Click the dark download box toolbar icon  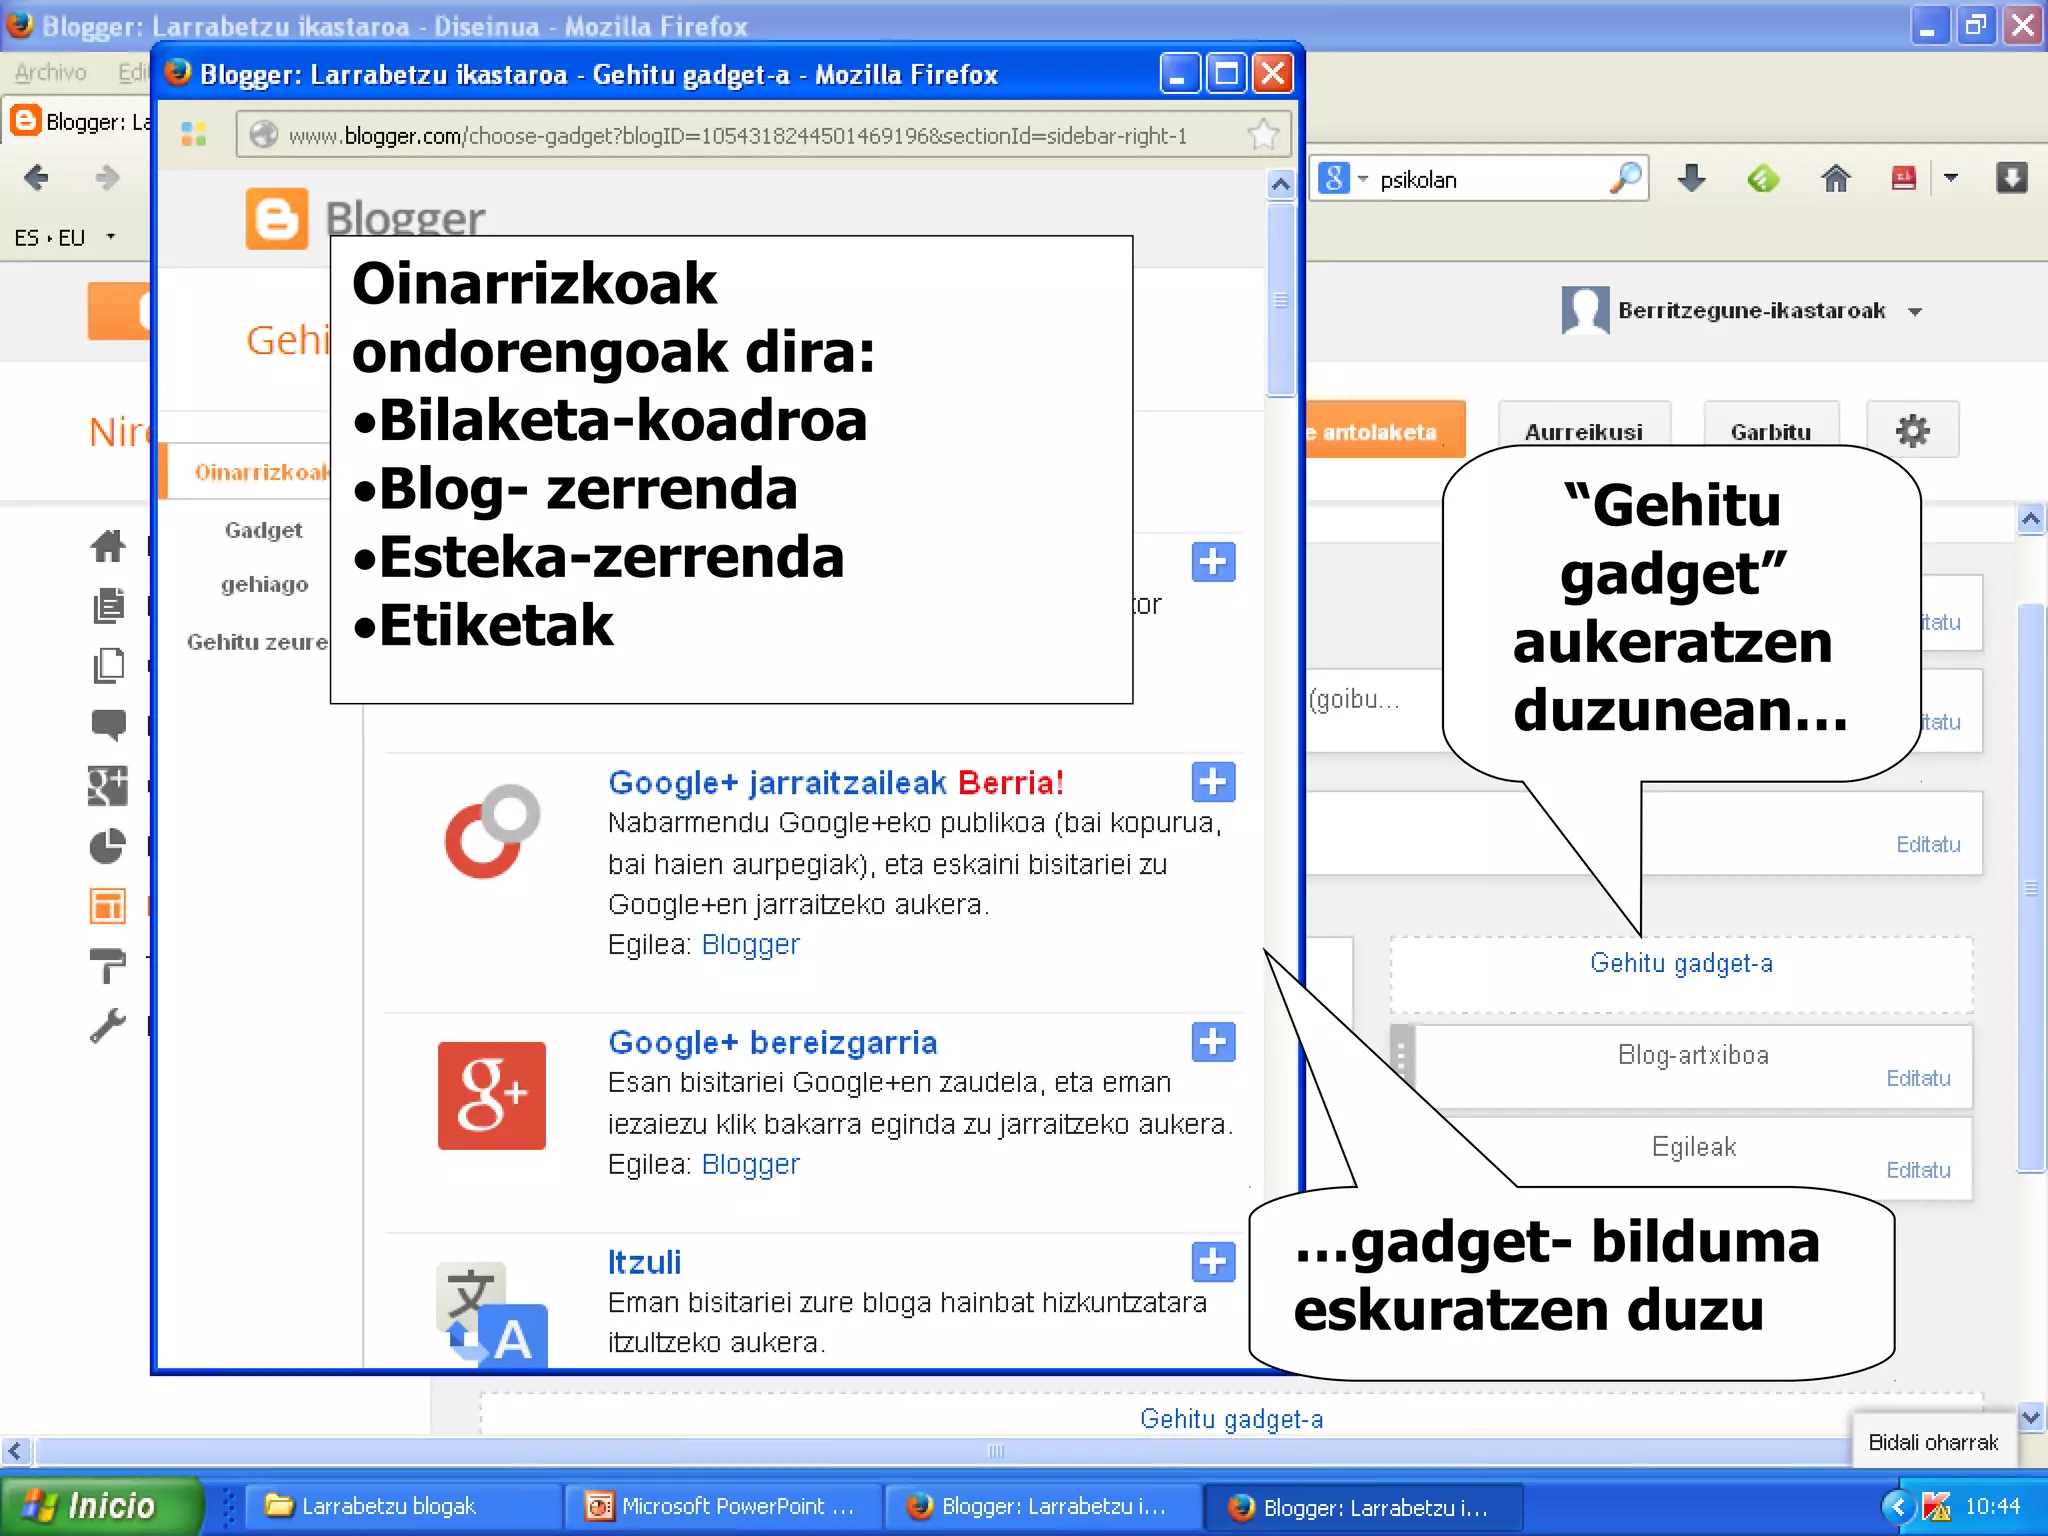coord(2011,179)
